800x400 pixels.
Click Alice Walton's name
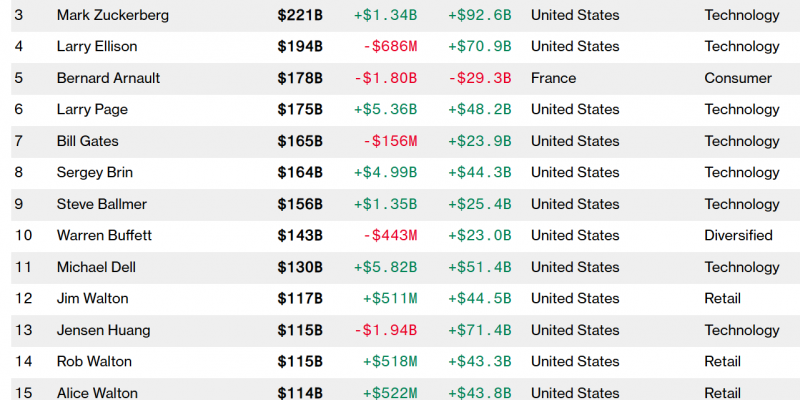(97, 393)
